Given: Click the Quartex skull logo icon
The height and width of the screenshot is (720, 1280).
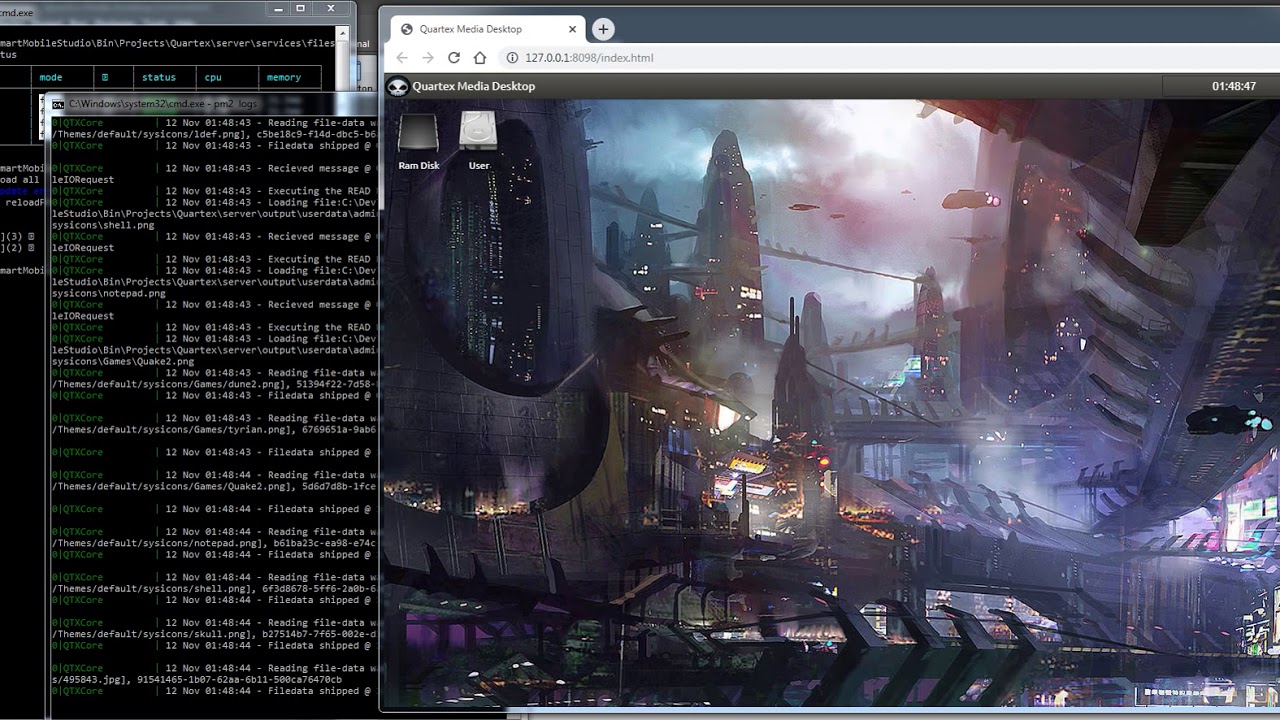Looking at the screenshot, I should (398, 87).
